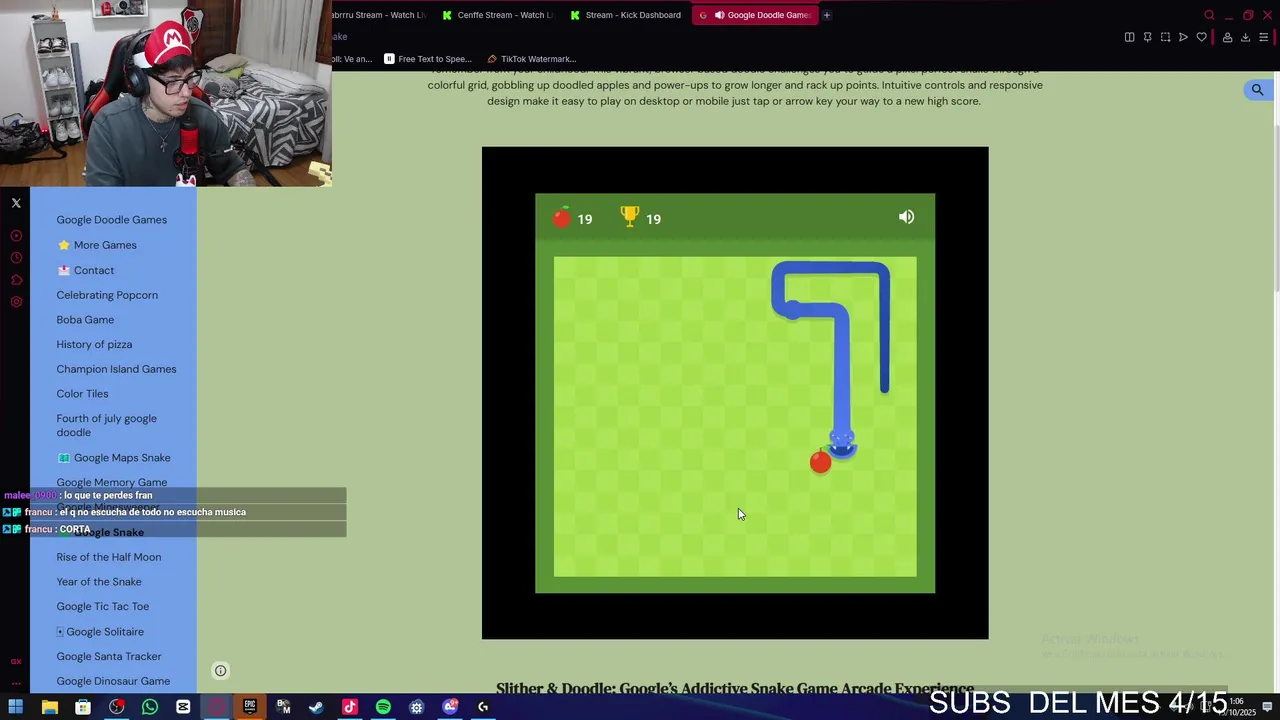Click the trophy high score icon
The height and width of the screenshot is (720, 1280).
tap(629, 216)
